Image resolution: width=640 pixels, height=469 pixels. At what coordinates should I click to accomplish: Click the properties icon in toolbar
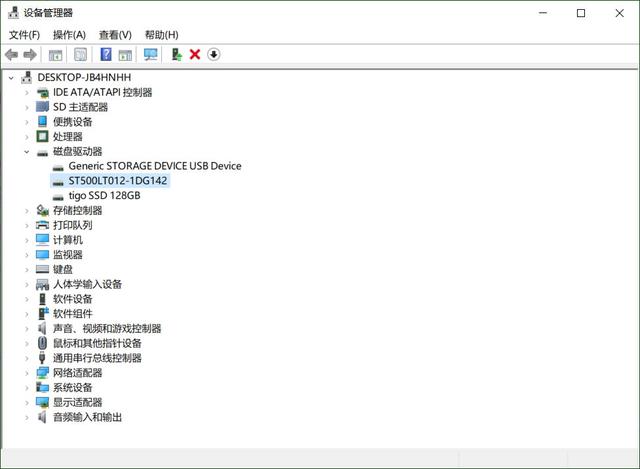tap(81, 54)
